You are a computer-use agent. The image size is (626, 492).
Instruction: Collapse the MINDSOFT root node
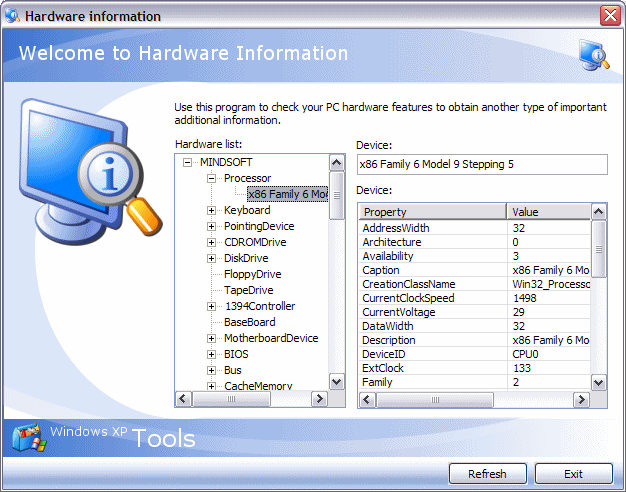[x=187, y=163]
